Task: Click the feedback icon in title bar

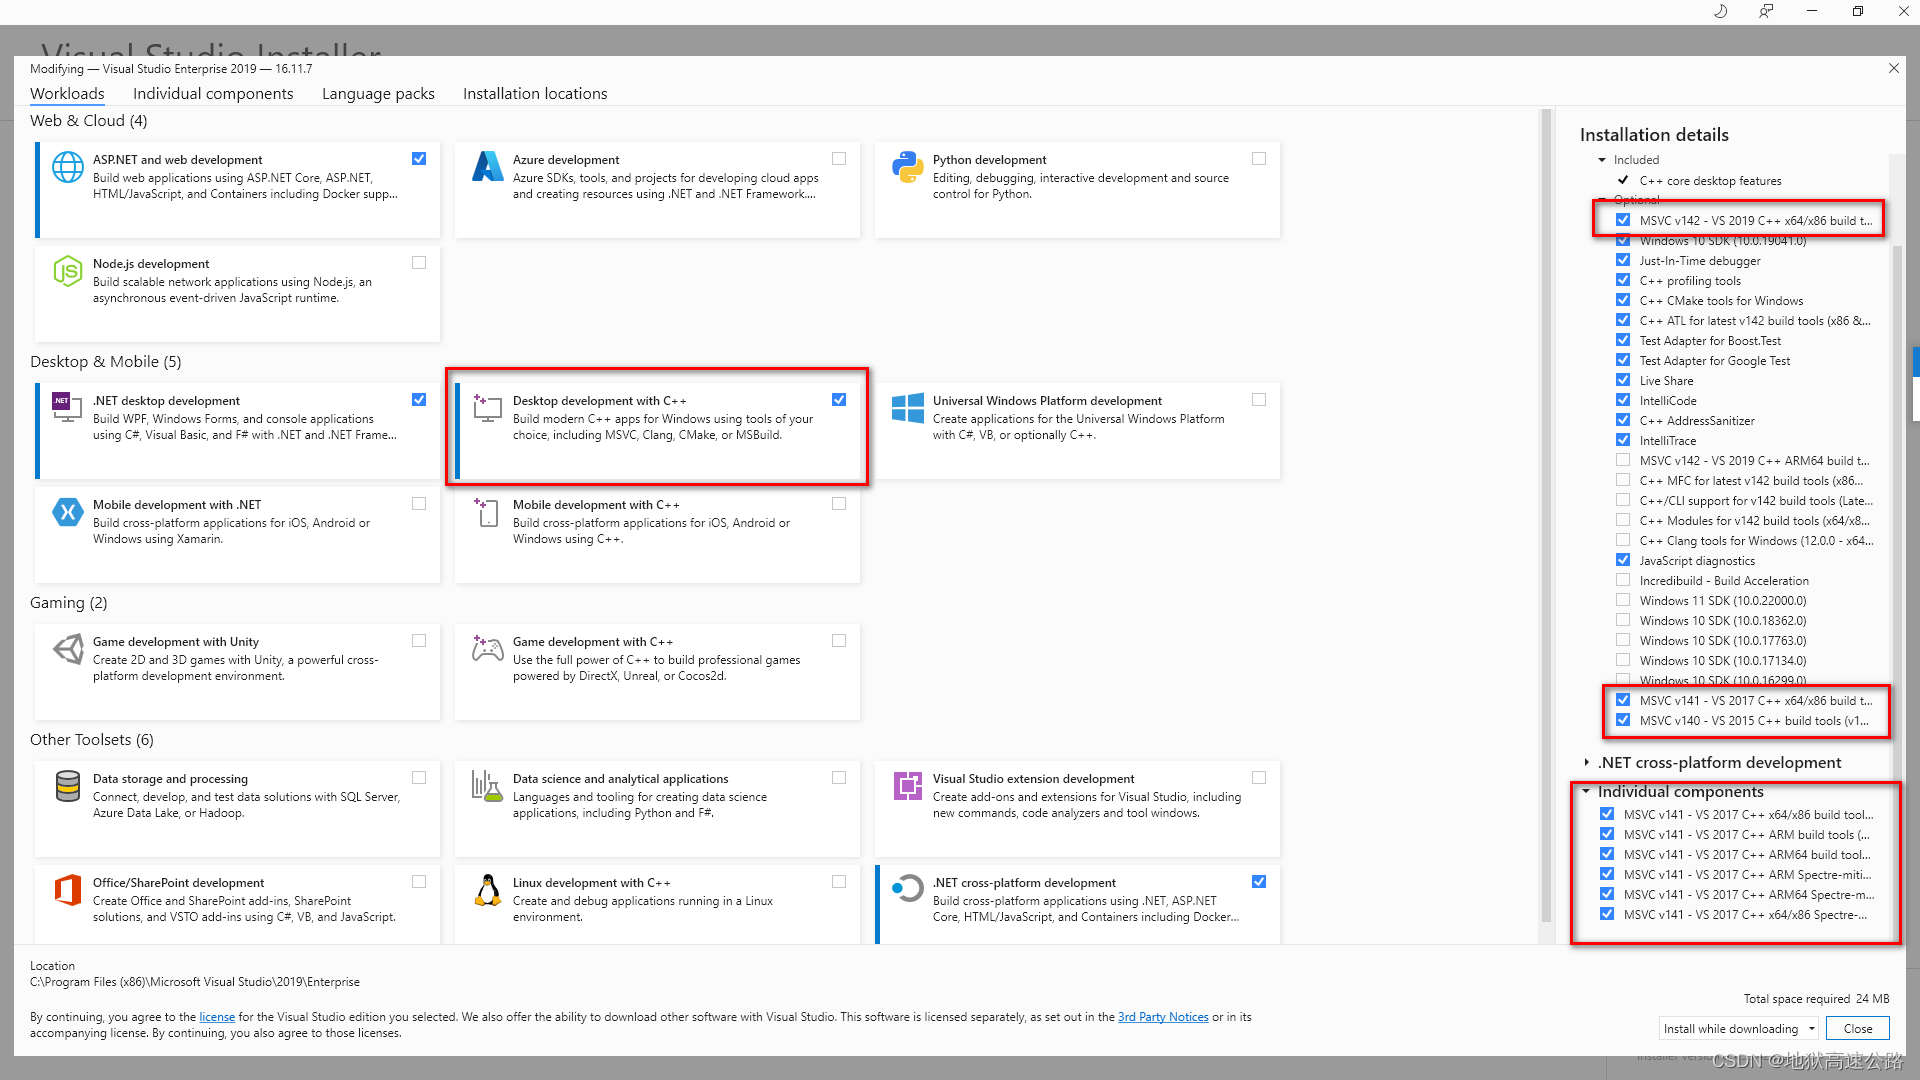Action: (1766, 11)
